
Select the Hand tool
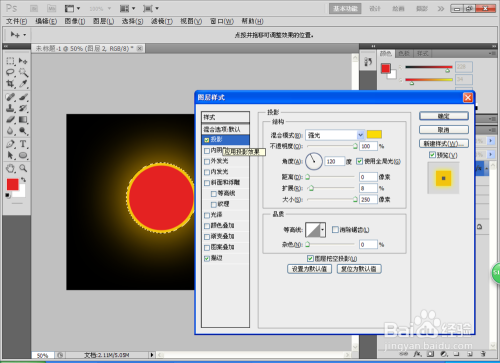[x=10, y=168]
